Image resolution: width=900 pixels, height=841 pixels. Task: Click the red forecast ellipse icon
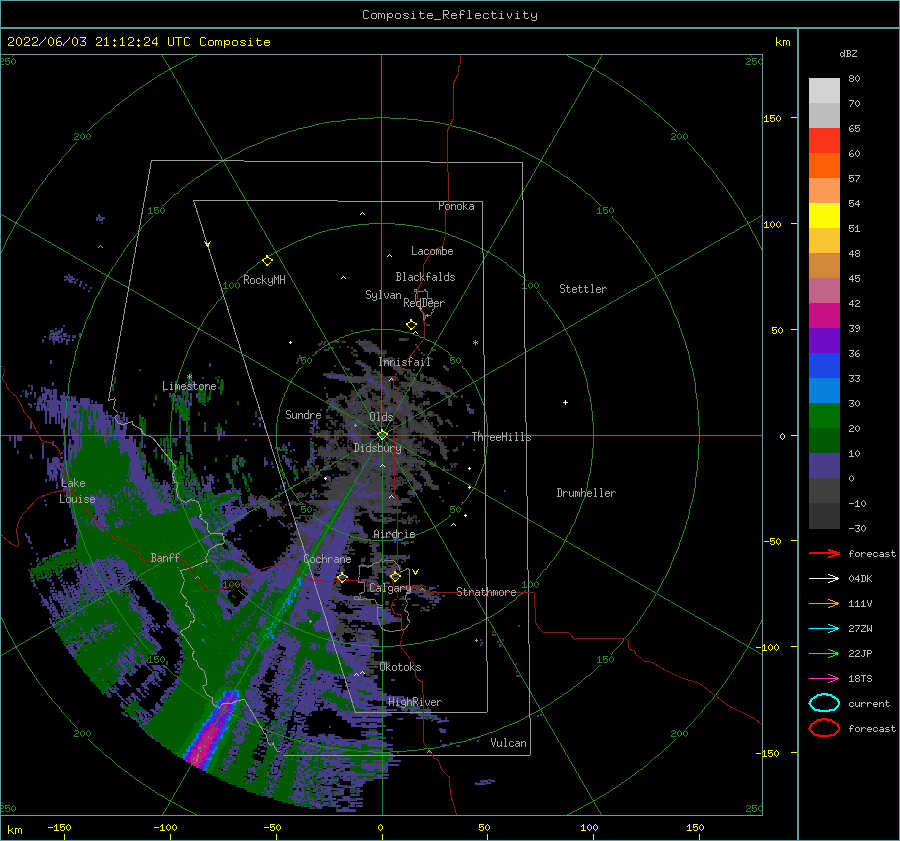click(x=824, y=728)
